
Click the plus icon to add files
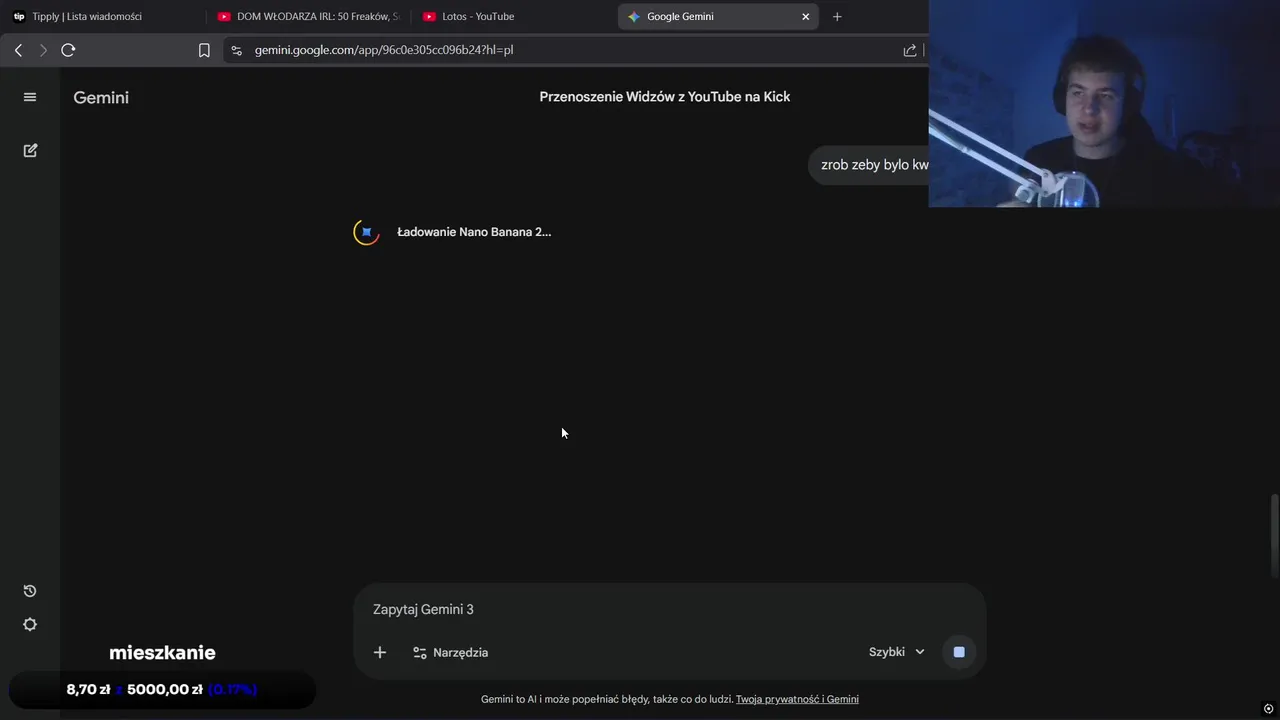tap(380, 652)
